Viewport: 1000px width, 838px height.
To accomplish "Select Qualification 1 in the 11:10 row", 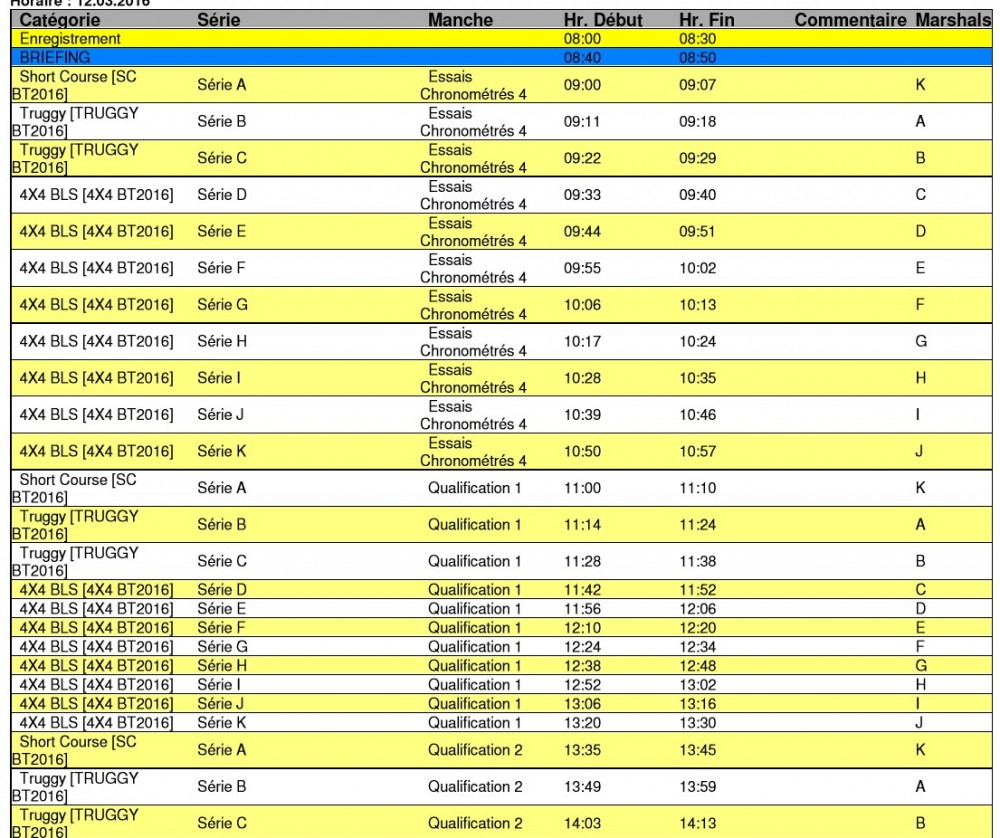I will (474, 488).
